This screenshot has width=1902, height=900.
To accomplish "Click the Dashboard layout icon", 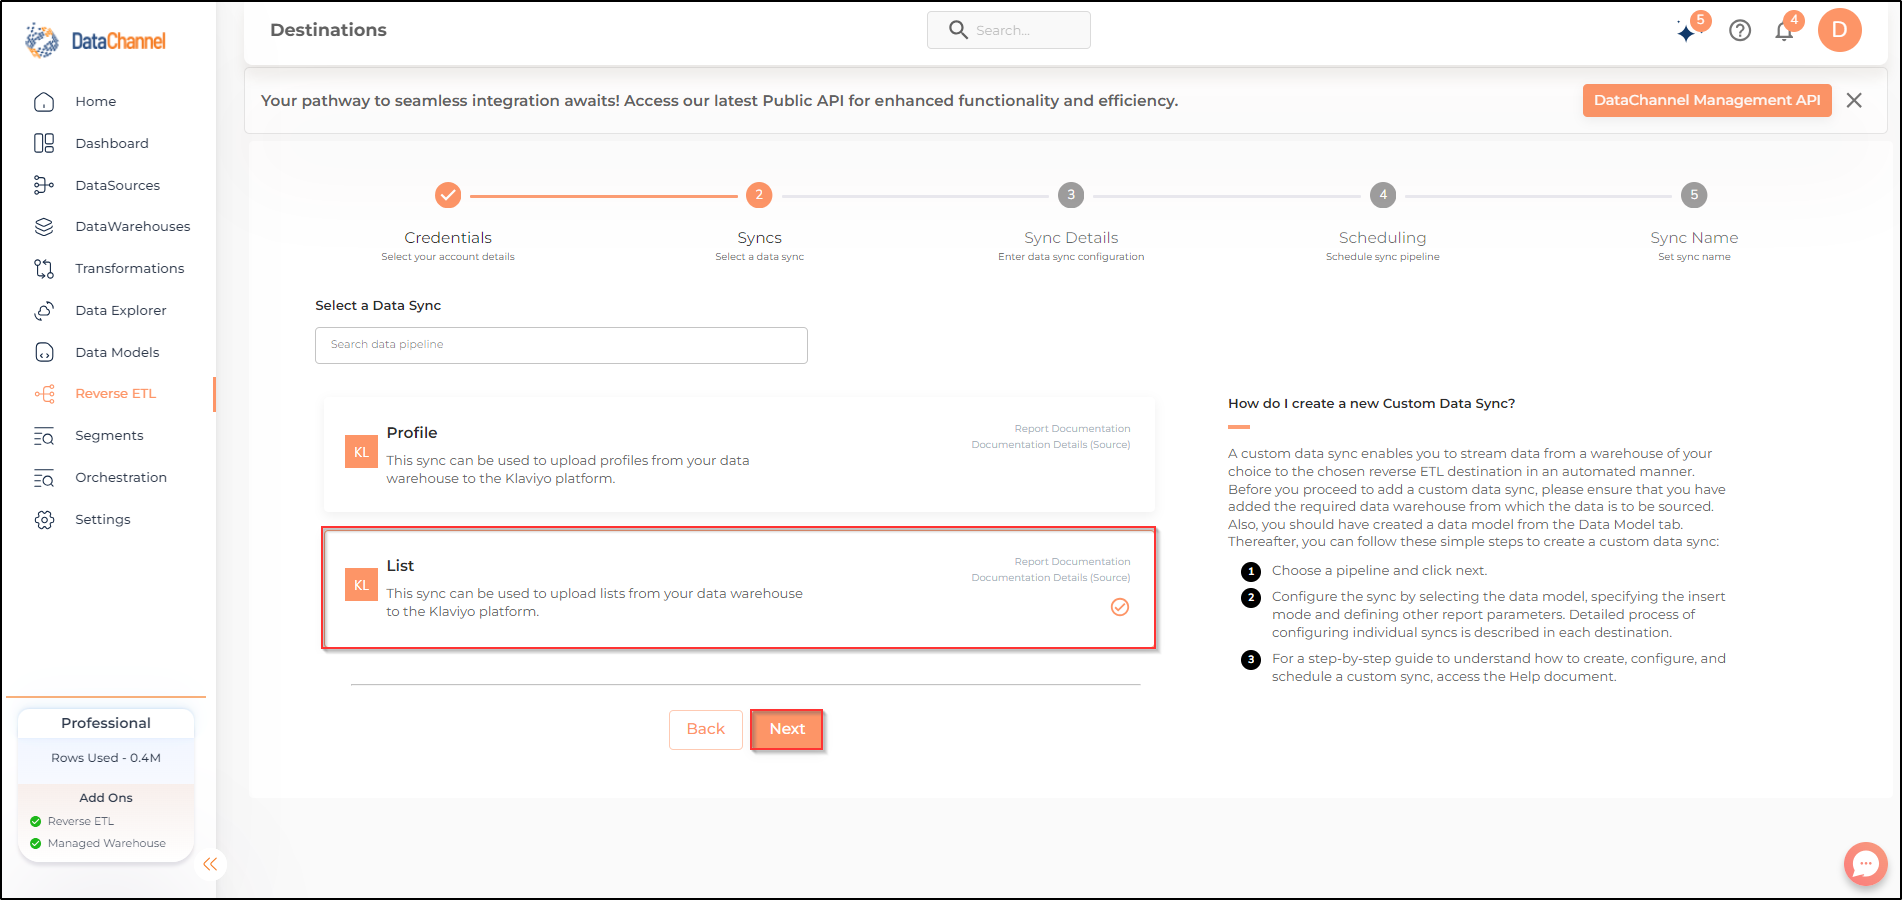I will coord(44,143).
